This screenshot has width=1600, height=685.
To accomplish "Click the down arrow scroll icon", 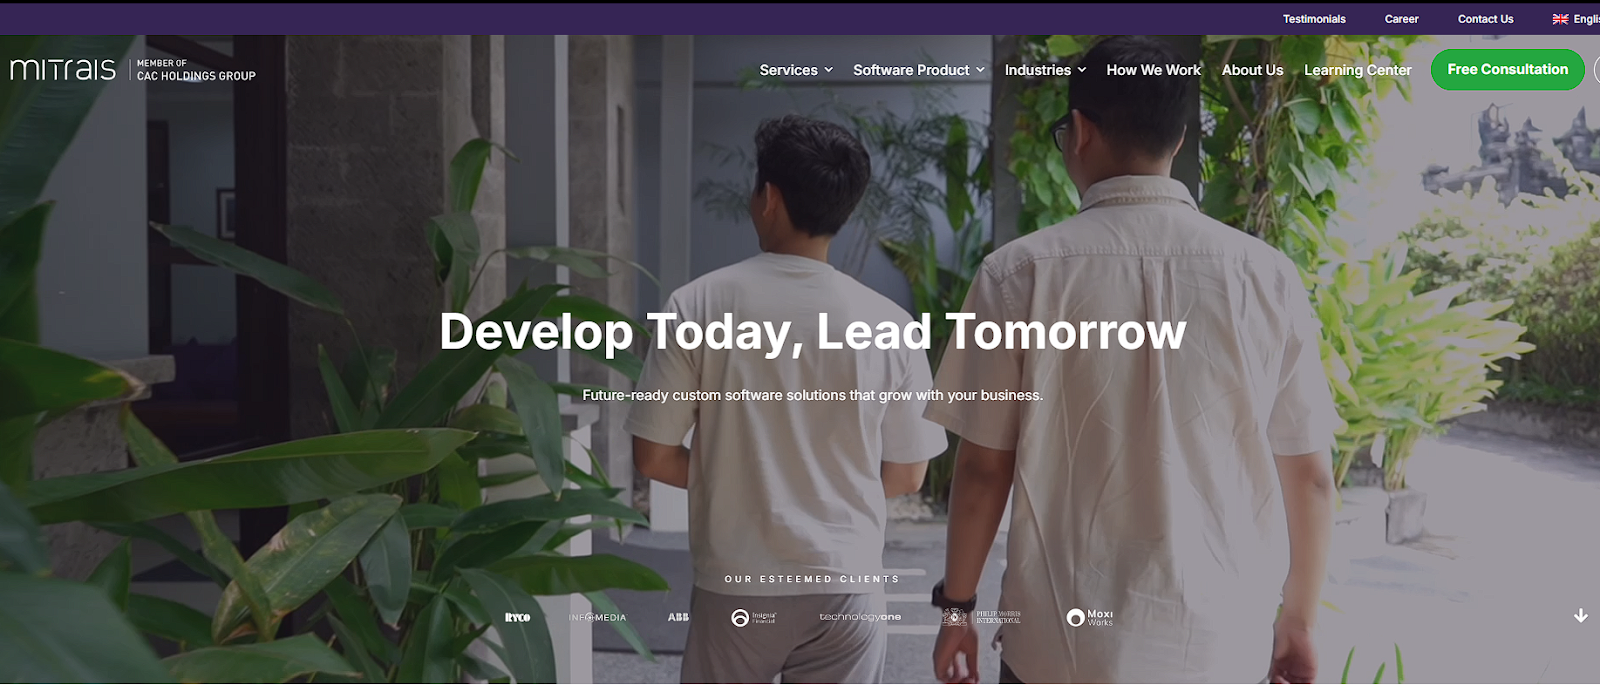I will [1580, 616].
